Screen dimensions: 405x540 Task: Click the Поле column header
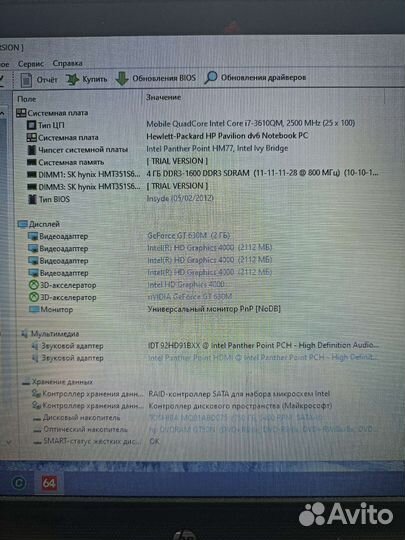point(27,99)
